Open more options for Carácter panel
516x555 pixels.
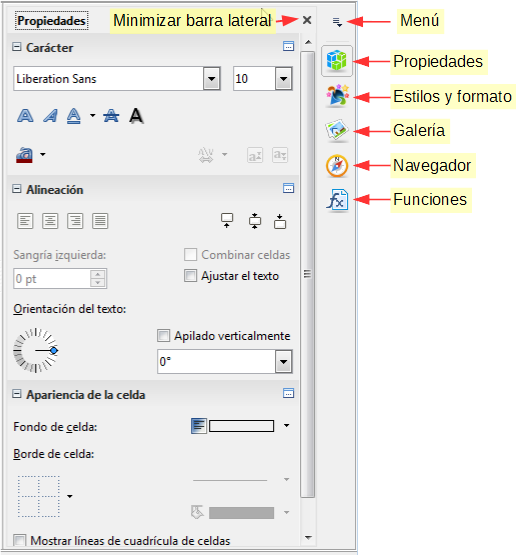288,46
